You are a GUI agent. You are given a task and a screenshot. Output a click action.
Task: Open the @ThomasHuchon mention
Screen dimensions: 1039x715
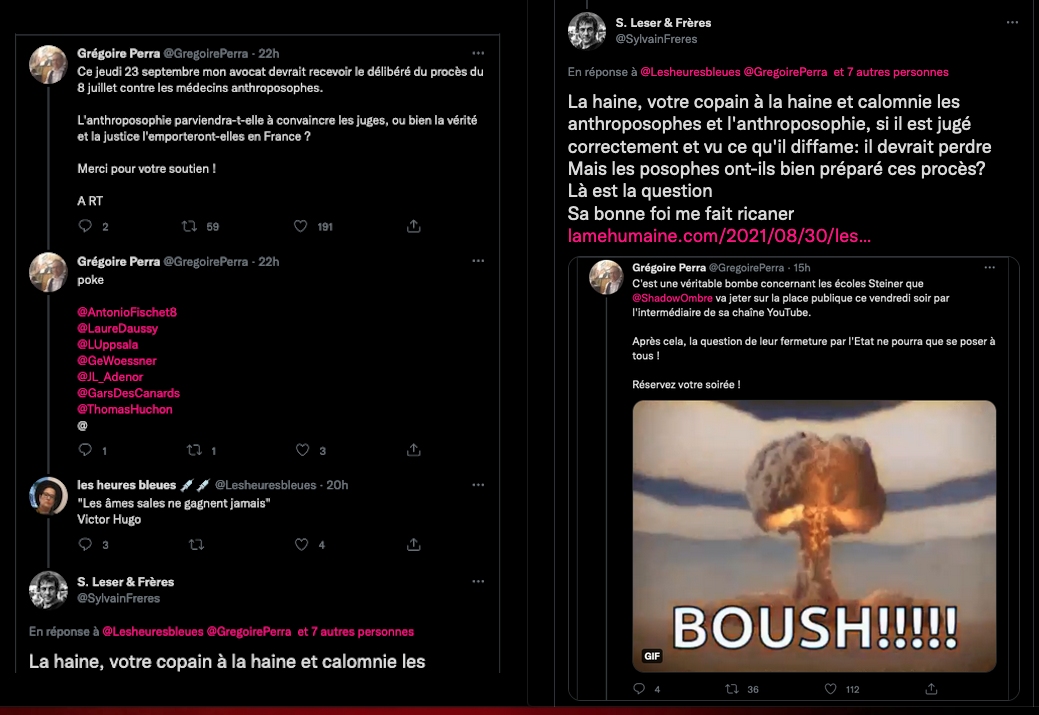[125, 410]
